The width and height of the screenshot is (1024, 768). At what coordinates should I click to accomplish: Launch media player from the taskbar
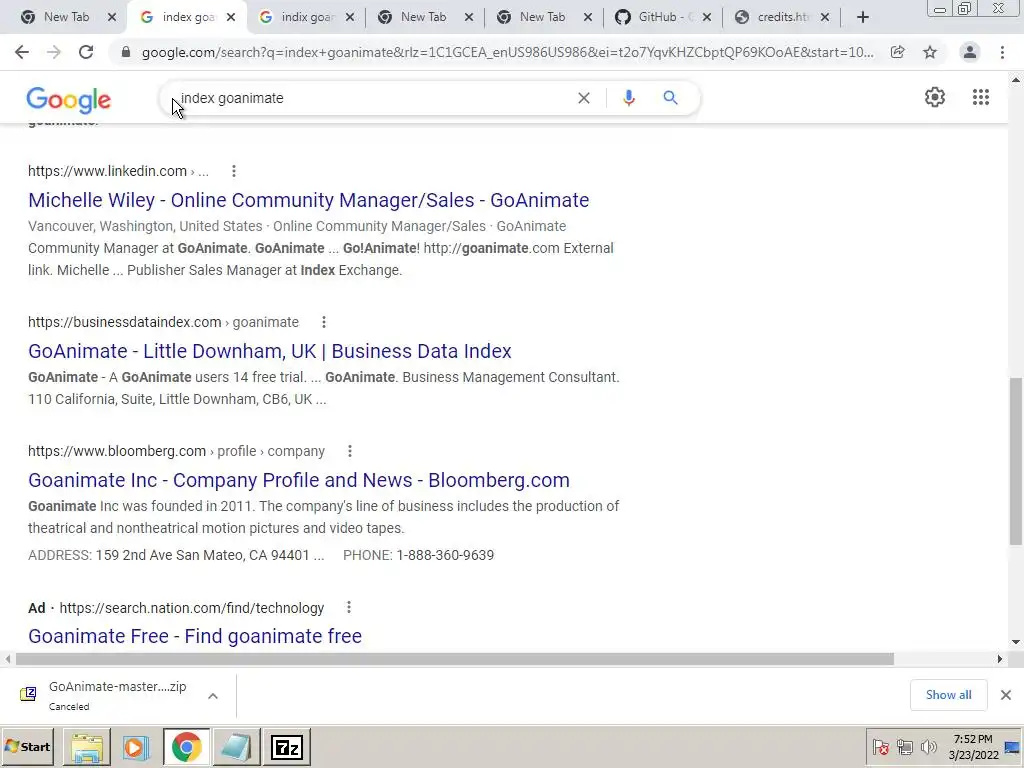[136, 747]
